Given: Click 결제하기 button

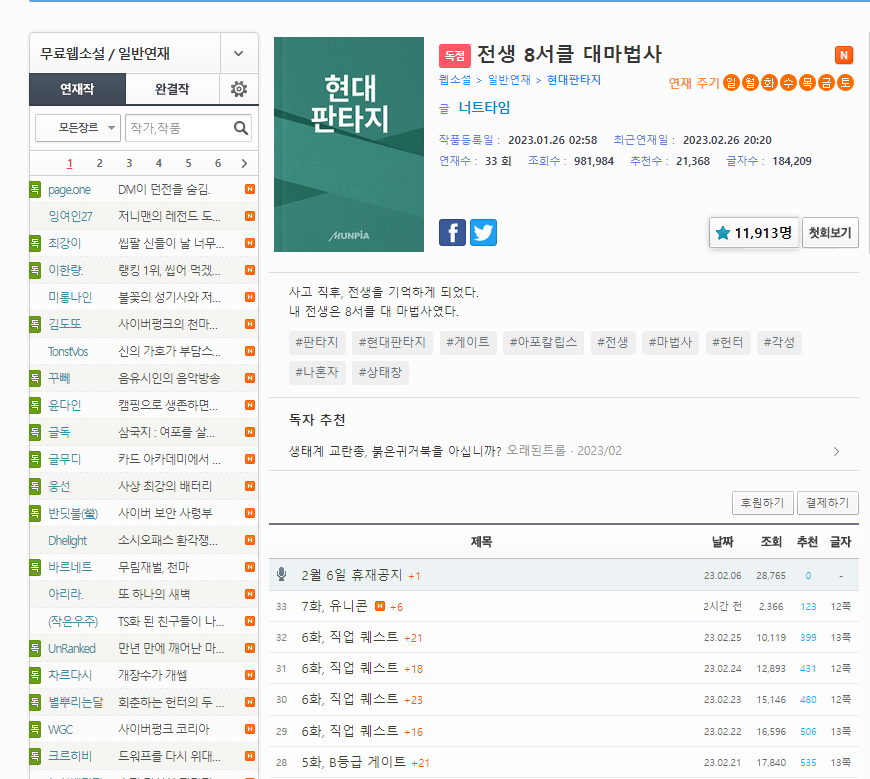Looking at the screenshot, I should 827,503.
